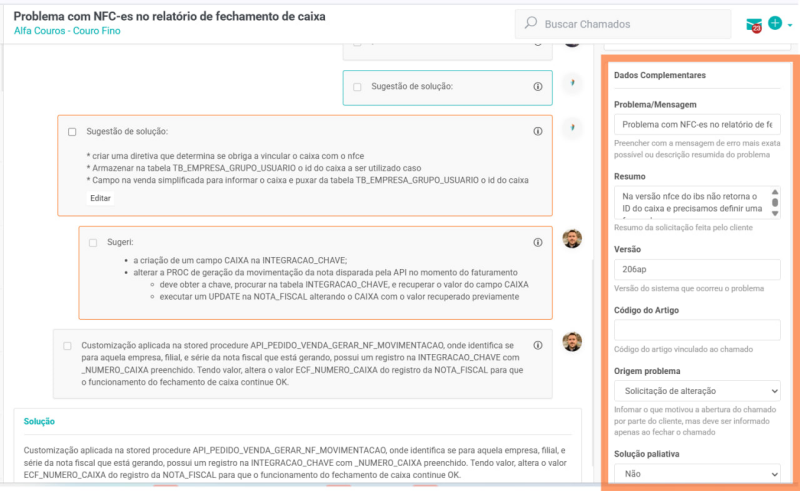The height and width of the screenshot is (491, 800).
Task: Focus the empty Código do Artigo field
Action: point(697,330)
